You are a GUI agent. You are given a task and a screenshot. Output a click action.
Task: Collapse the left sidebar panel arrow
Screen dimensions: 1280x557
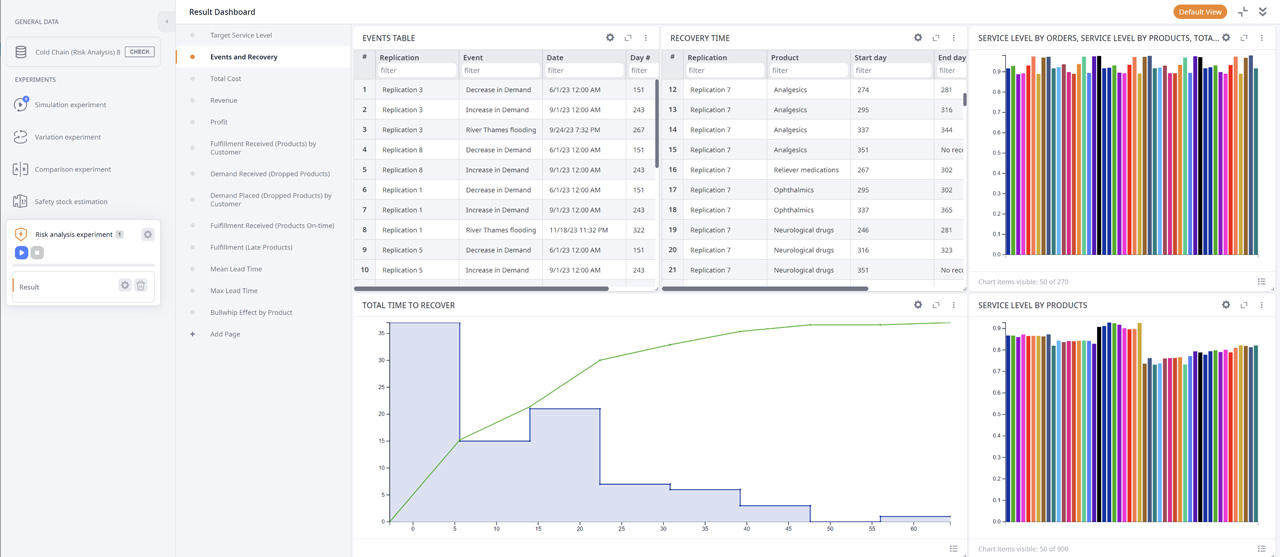[166, 21]
